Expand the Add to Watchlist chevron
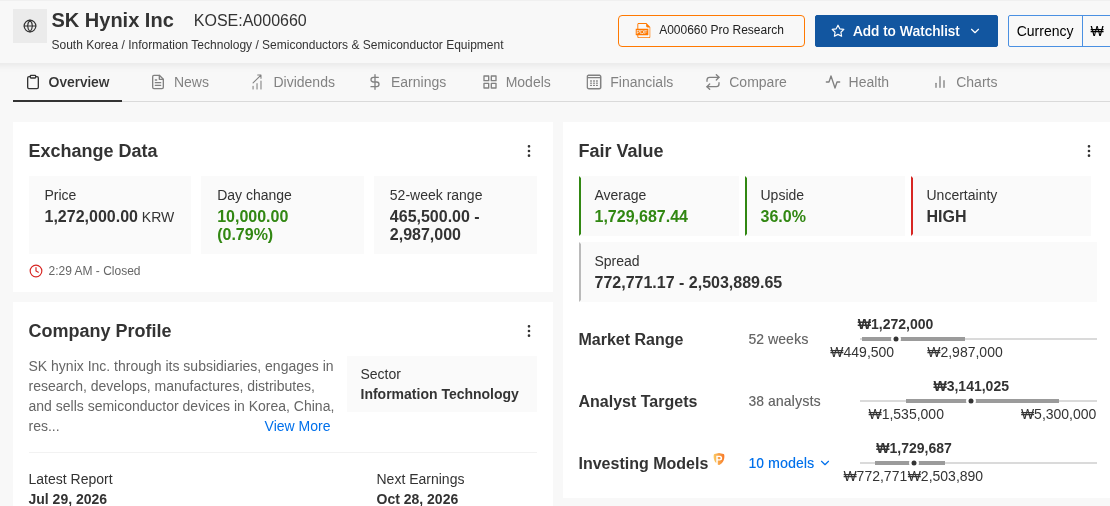The width and height of the screenshot is (1110, 506). [975, 31]
